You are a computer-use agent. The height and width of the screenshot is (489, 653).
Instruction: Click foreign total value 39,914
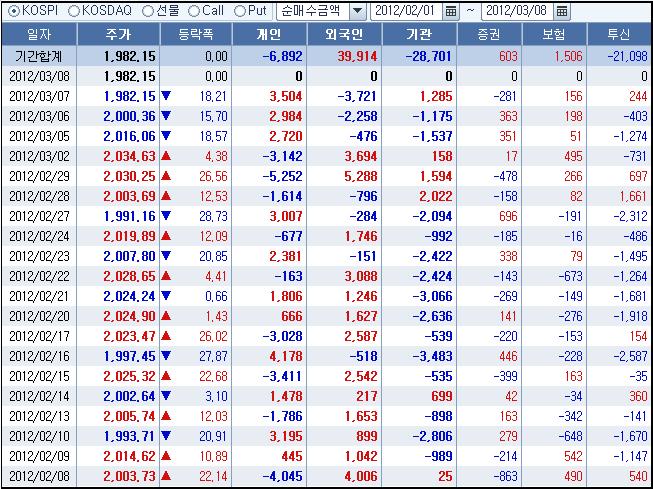pyautogui.click(x=355, y=56)
